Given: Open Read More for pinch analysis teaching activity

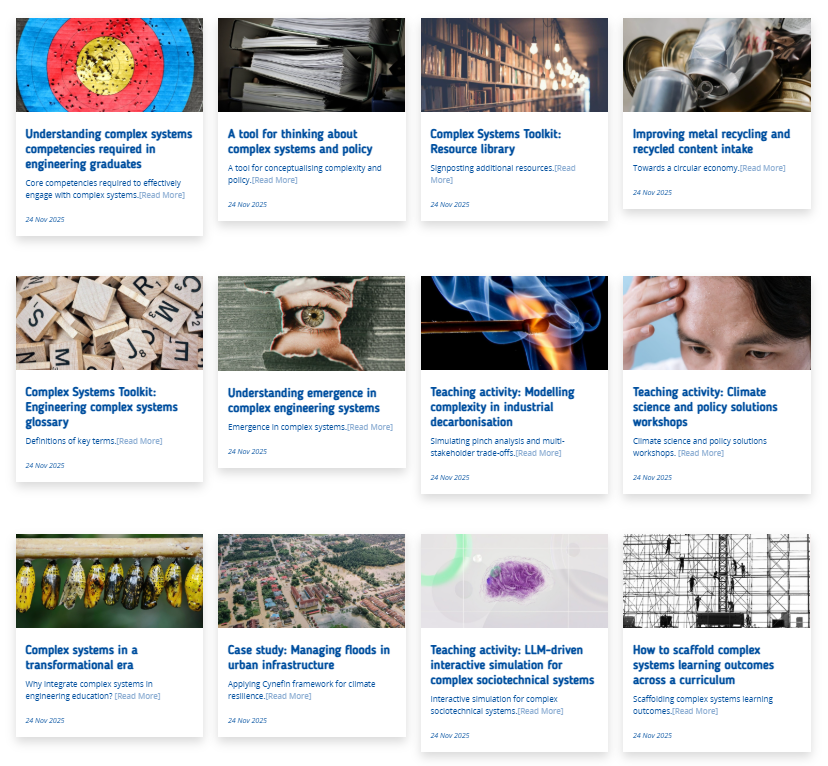Looking at the screenshot, I should [538, 453].
